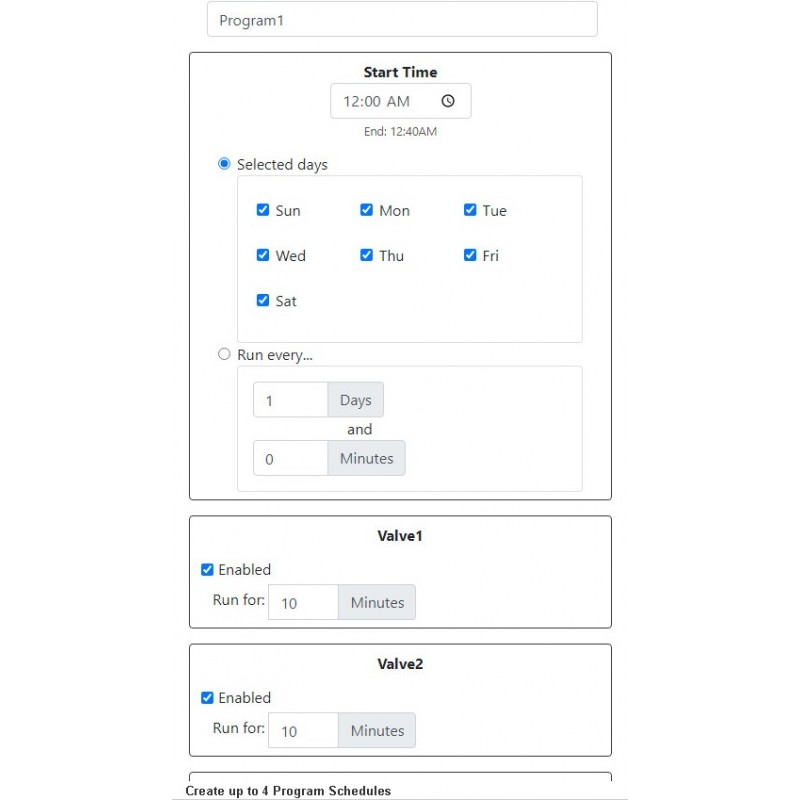800x800 pixels.
Task: Click the Run every Minutes number field
Action: [290, 458]
